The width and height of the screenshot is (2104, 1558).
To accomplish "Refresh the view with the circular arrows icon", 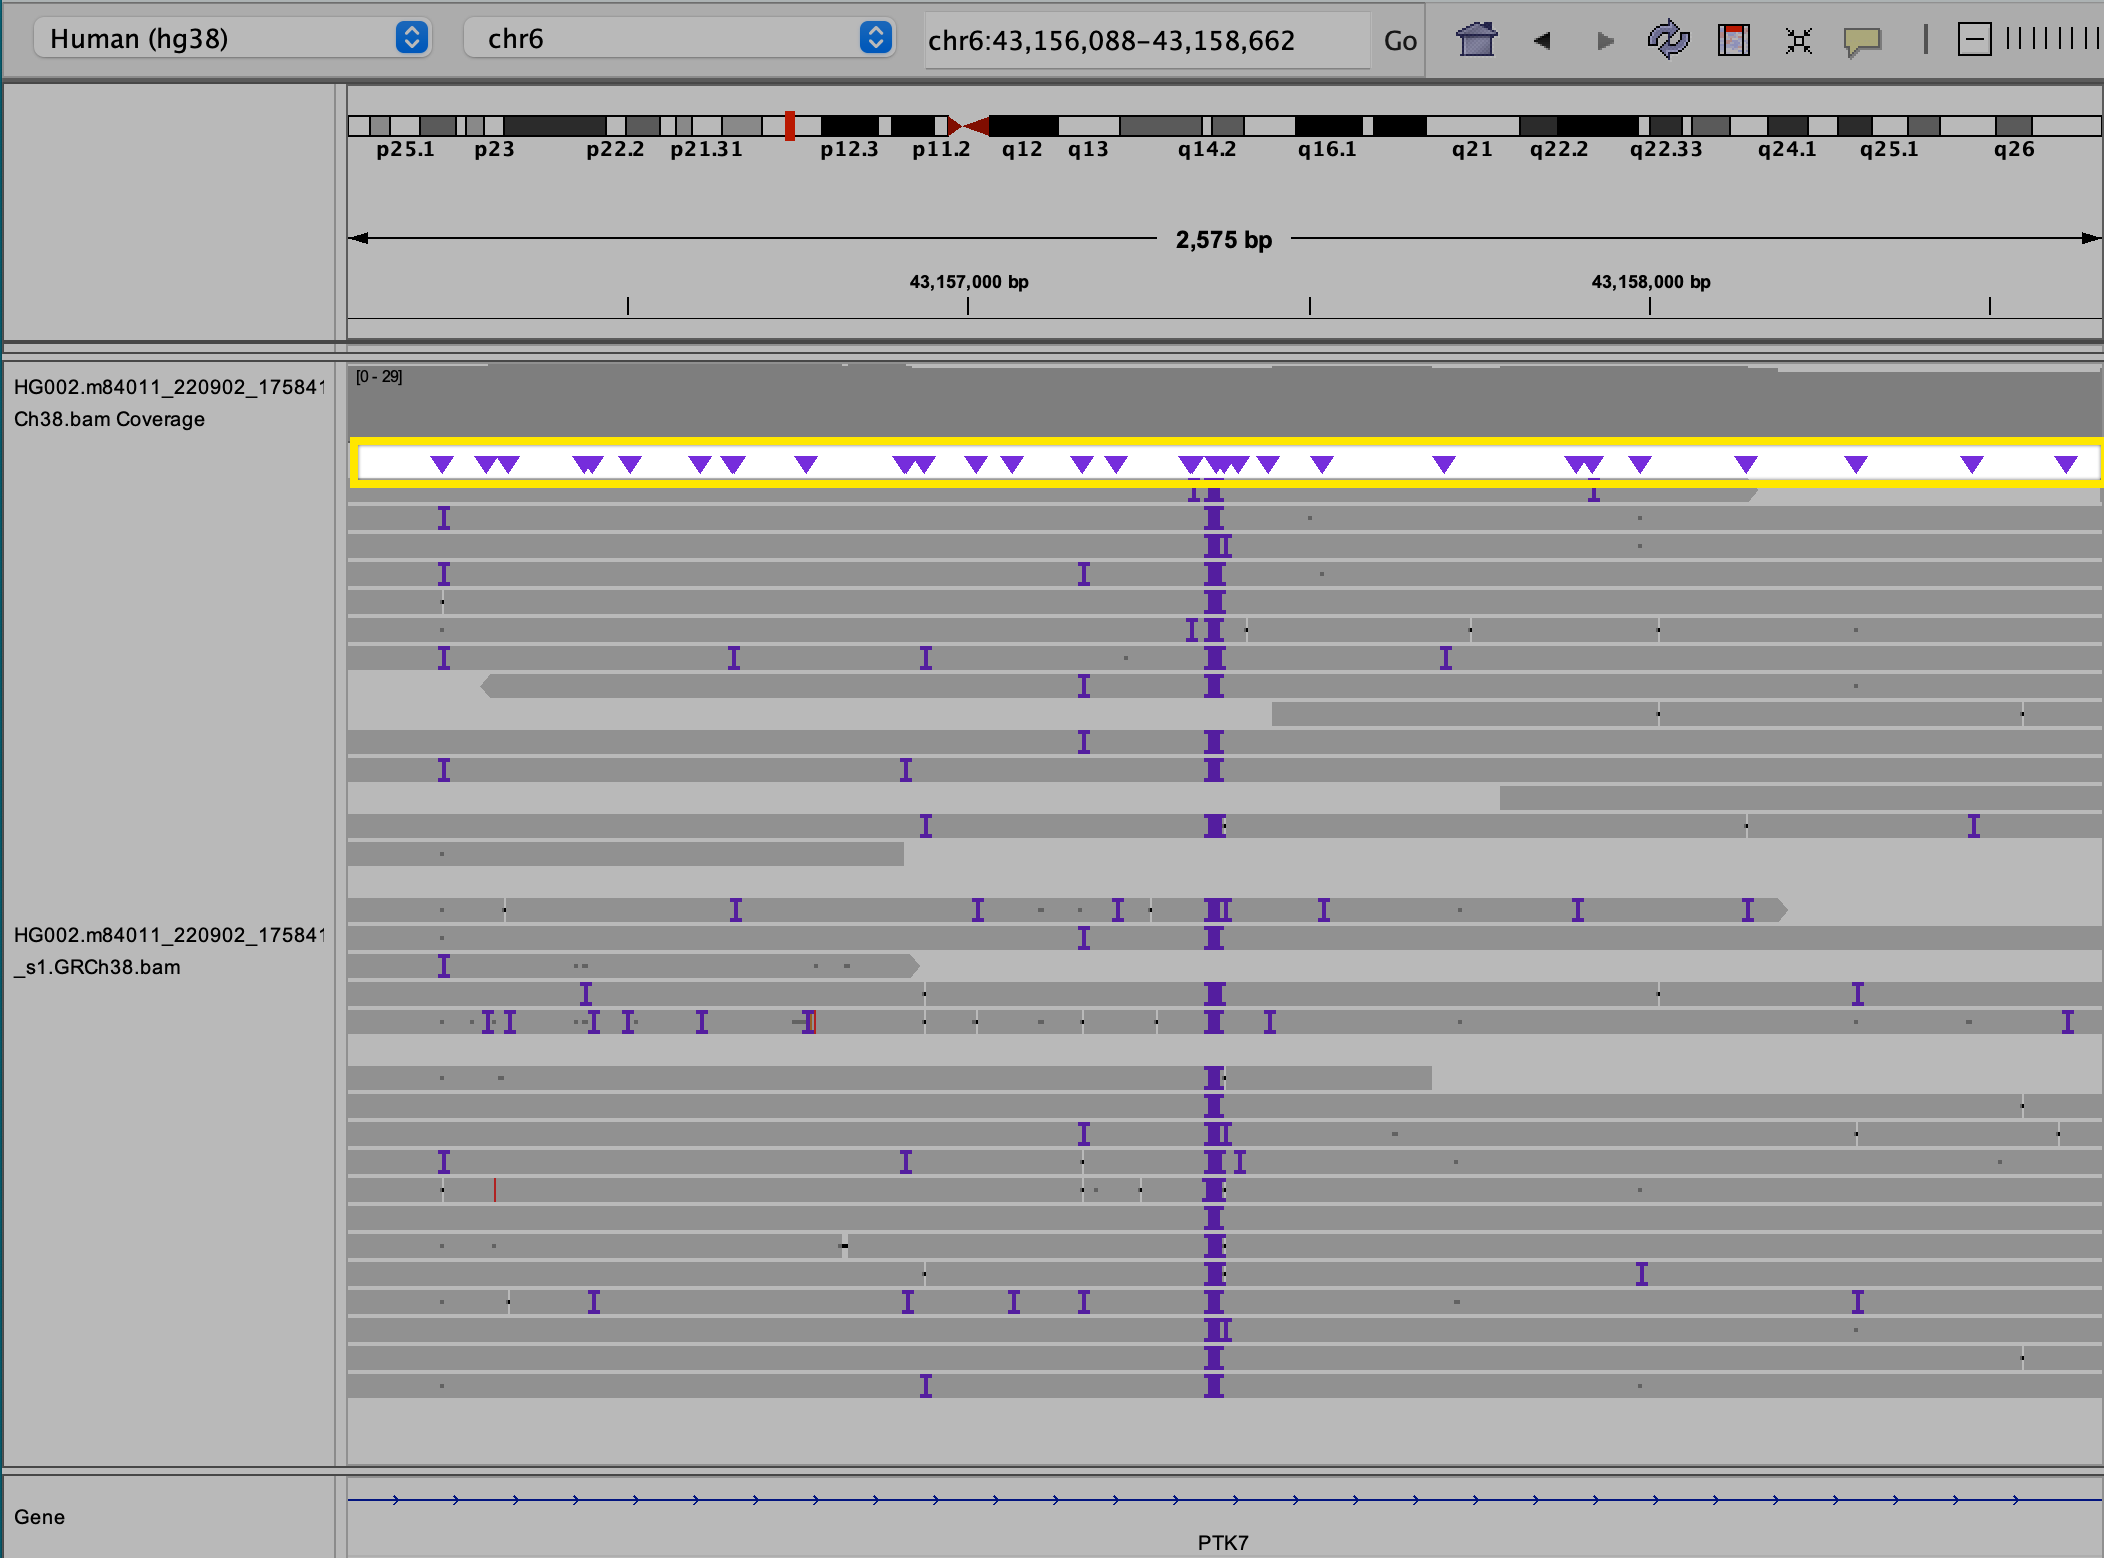I will pos(1668,40).
